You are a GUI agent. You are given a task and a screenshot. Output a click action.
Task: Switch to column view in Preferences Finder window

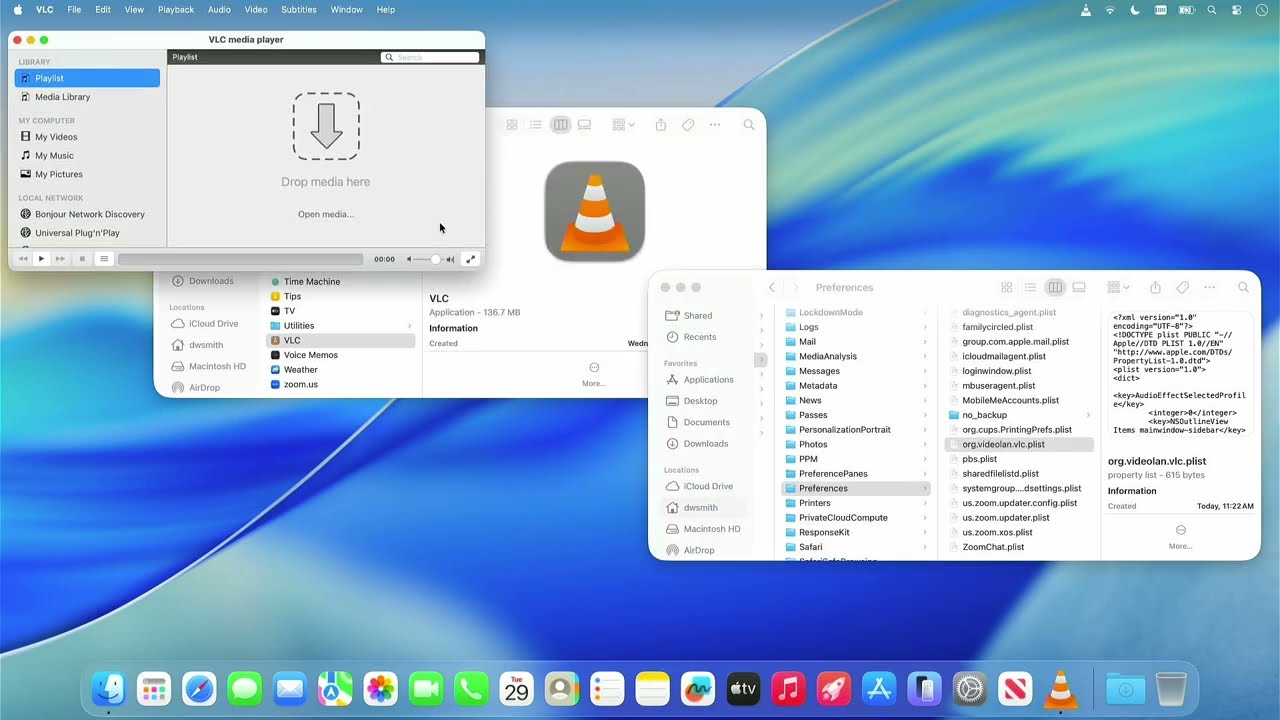click(x=1055, y=287)
